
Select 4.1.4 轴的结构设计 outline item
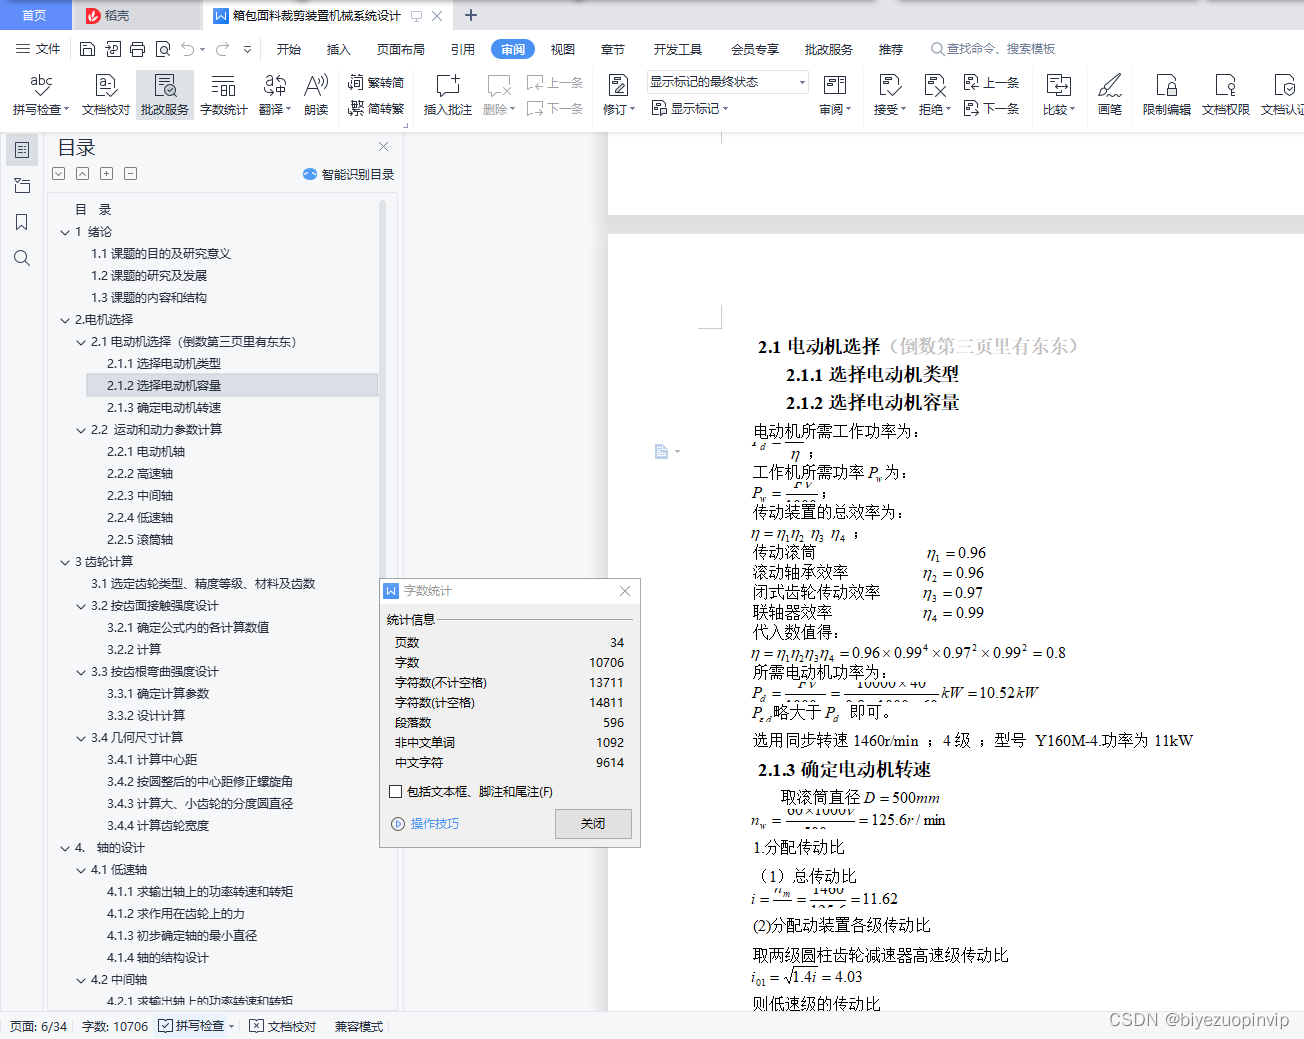(158, 958)
